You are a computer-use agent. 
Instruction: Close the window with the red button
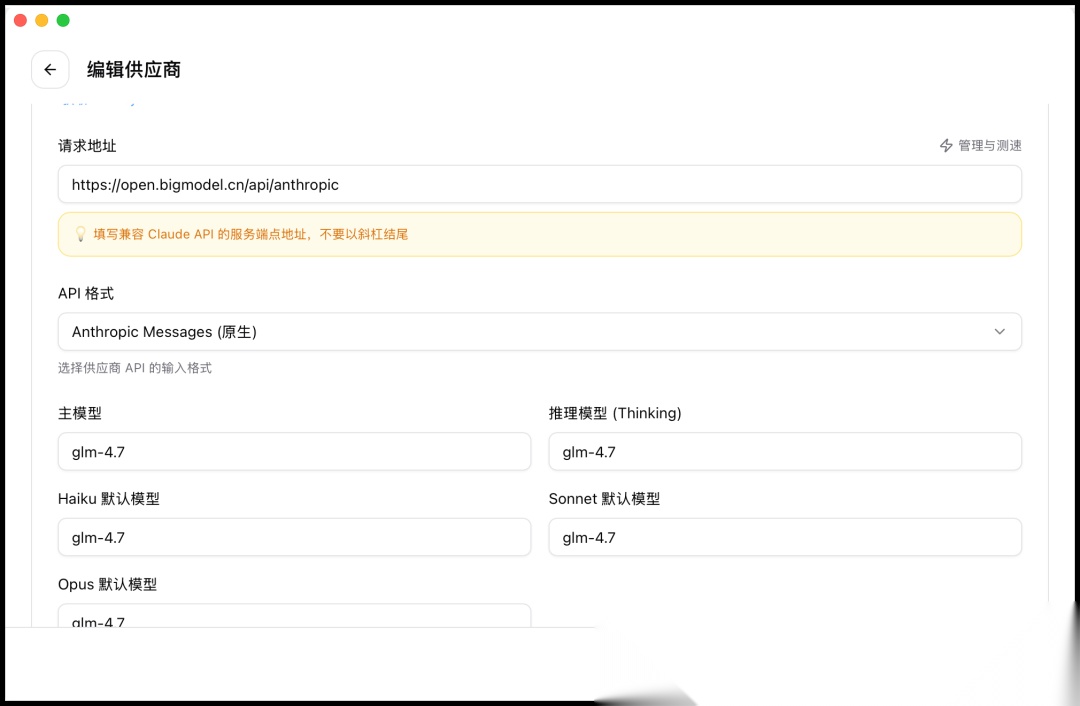click(x=20, y=20)
